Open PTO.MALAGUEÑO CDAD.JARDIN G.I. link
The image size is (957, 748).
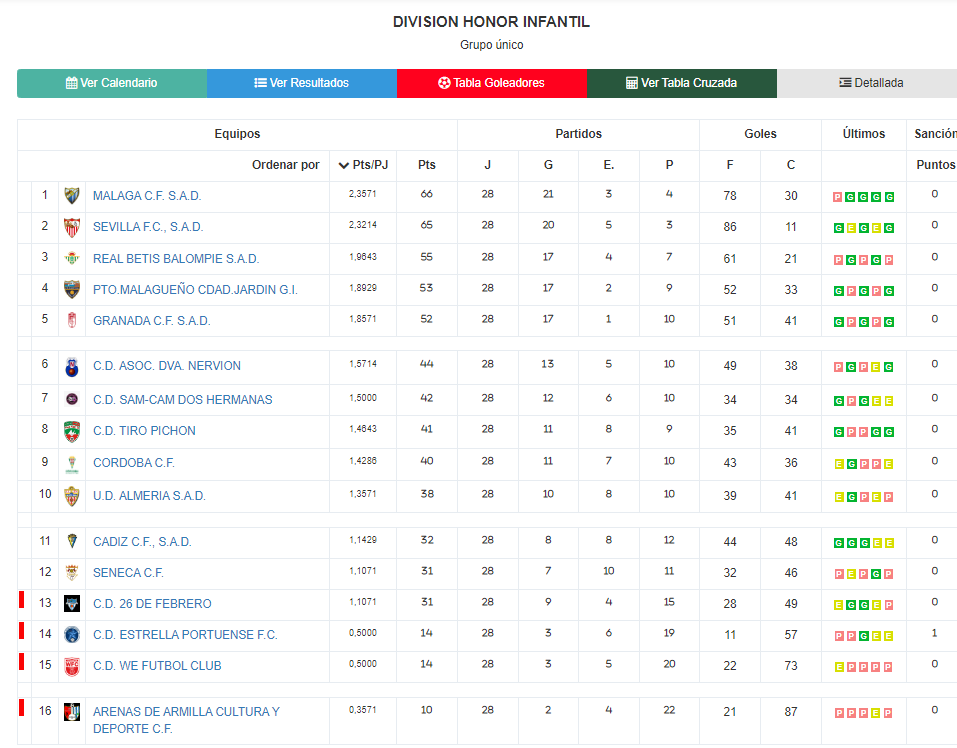click(x=195, y=290)
